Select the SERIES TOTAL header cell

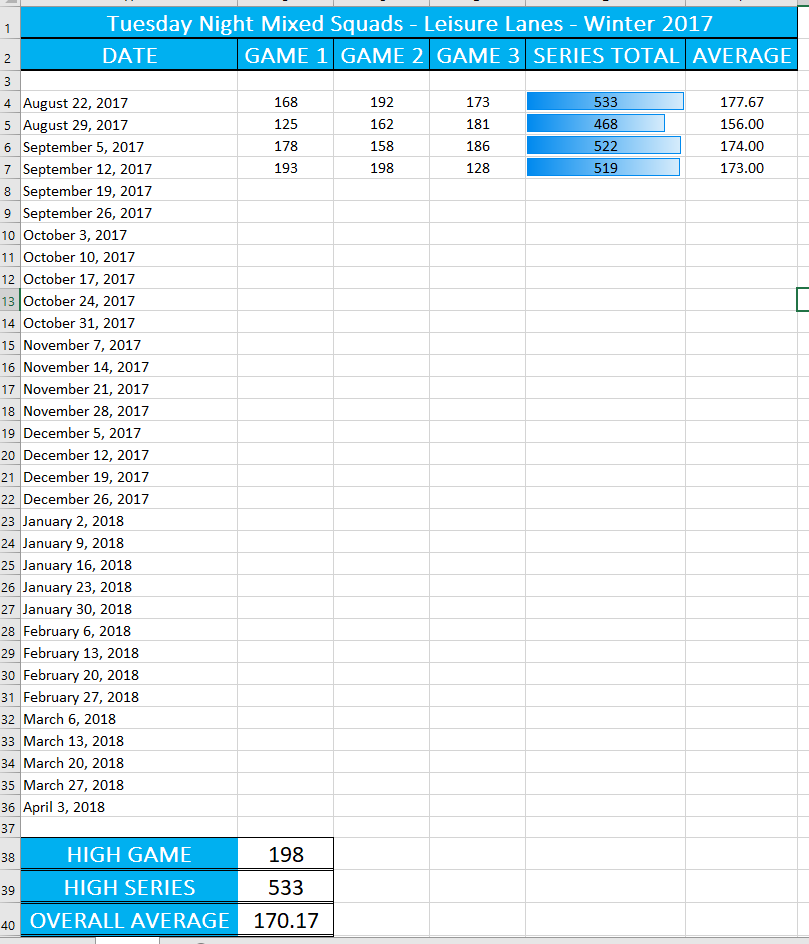tap(605, 56)
